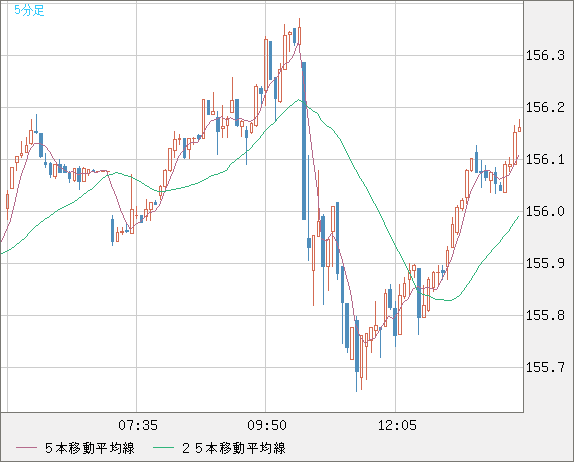The height and width of the screenshot is (462, 574).
Task: Click the 156.2 price axis label
Action: coord(545,108)
